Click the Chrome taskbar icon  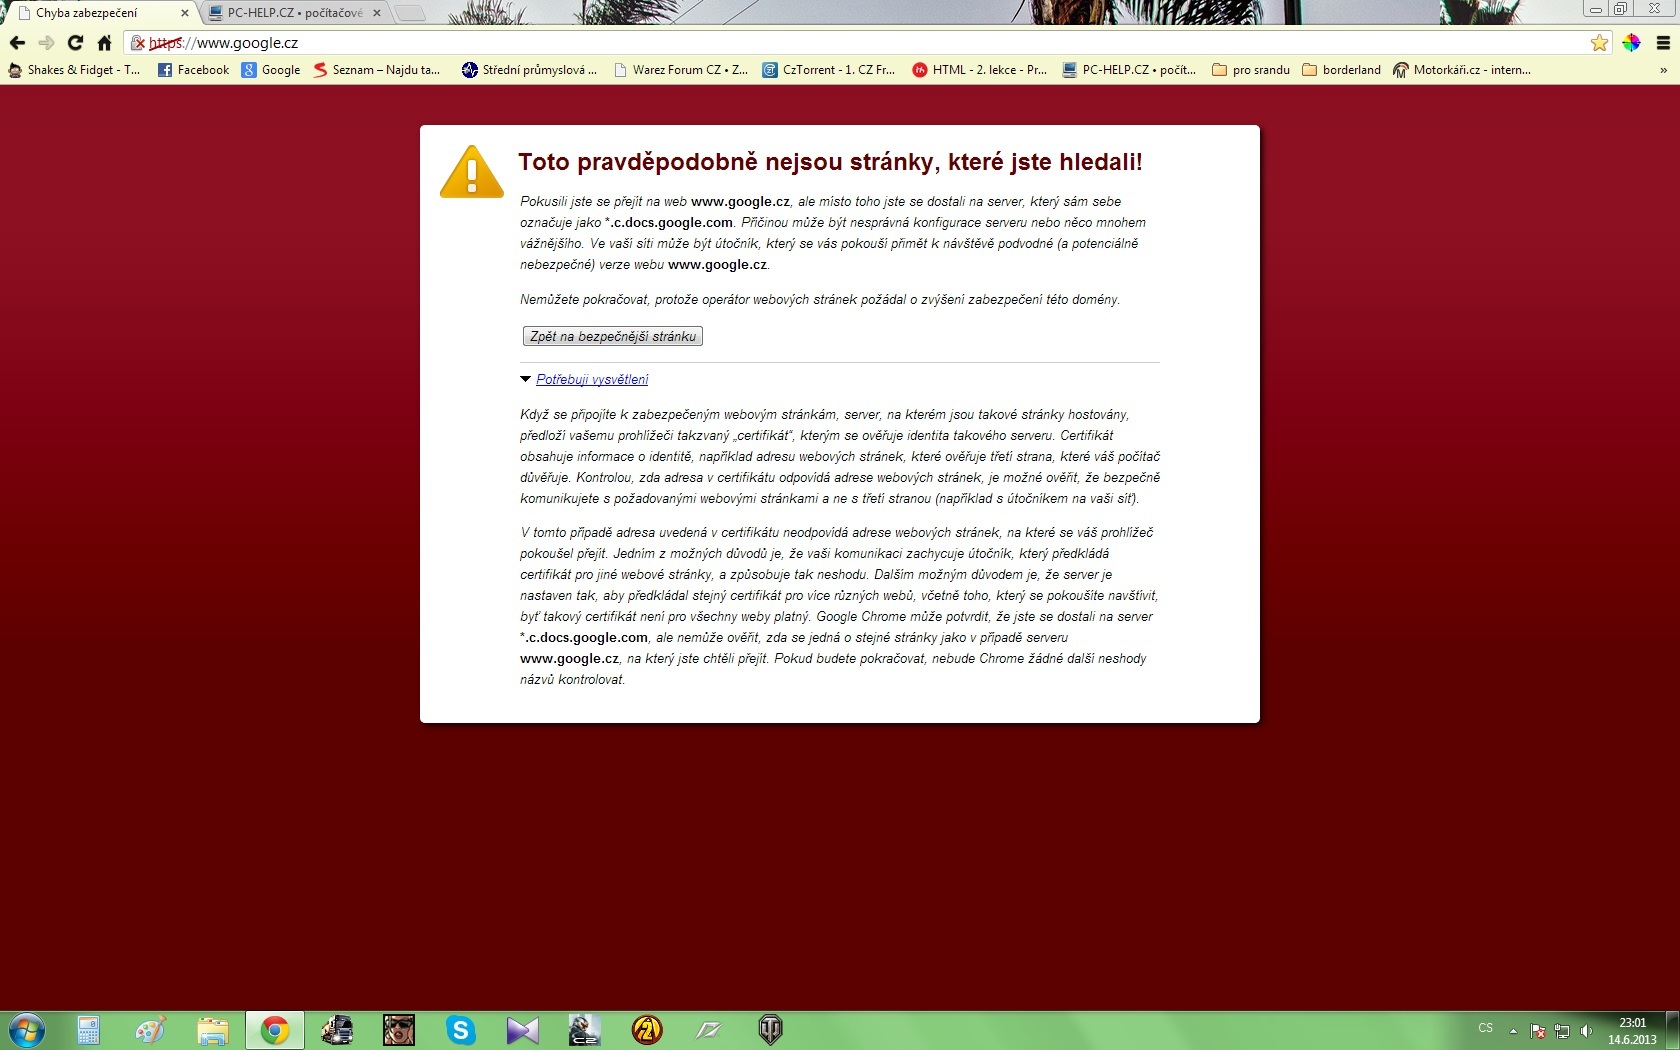click(274, 1030)
